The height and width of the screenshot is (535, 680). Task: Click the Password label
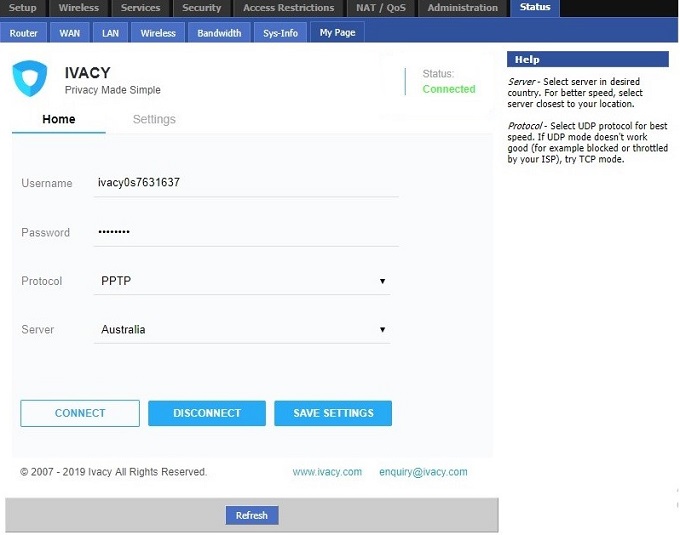[x=46, y=232]
